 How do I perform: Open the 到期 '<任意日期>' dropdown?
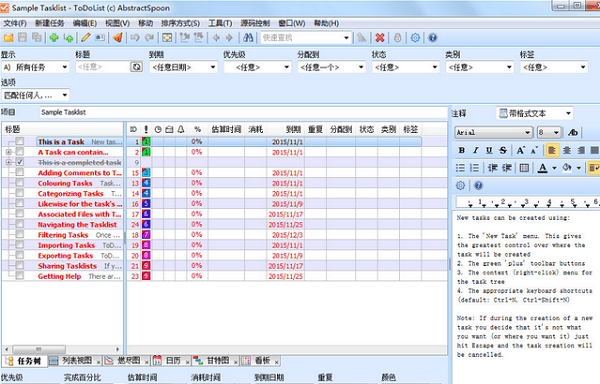pyautogui.click(x=184, y=67)
